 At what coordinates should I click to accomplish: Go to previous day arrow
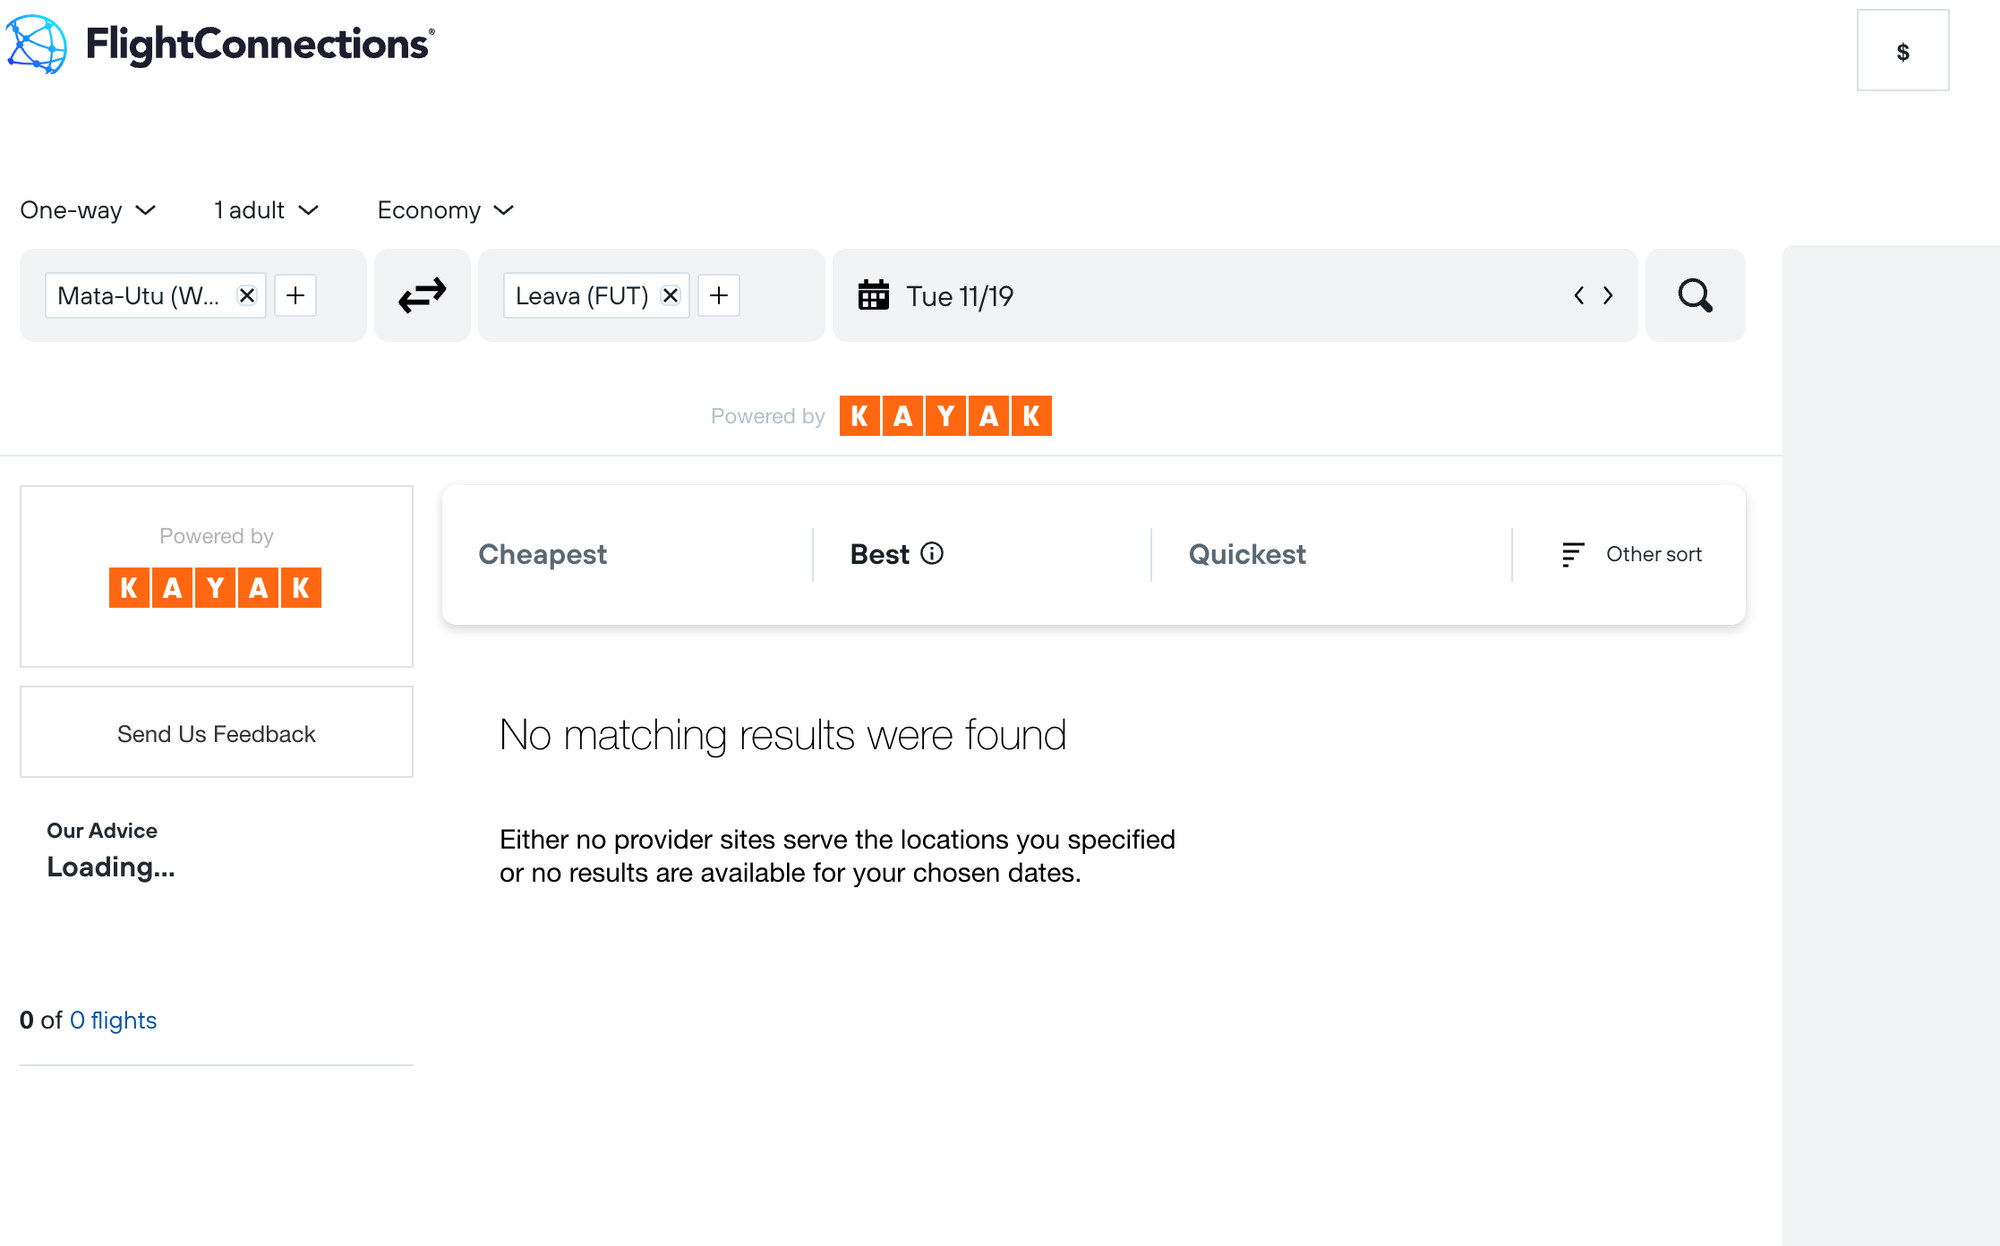[x=1579, y=295]
